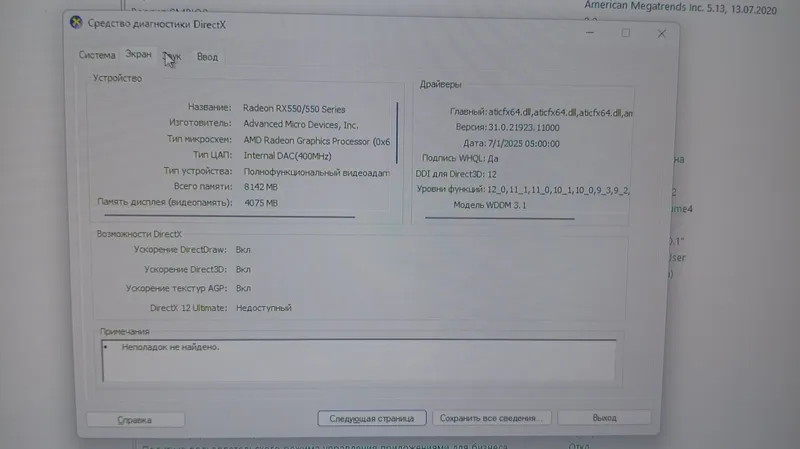
Task: Click the Примечания notes text box
Action: [x=359, y=360]
